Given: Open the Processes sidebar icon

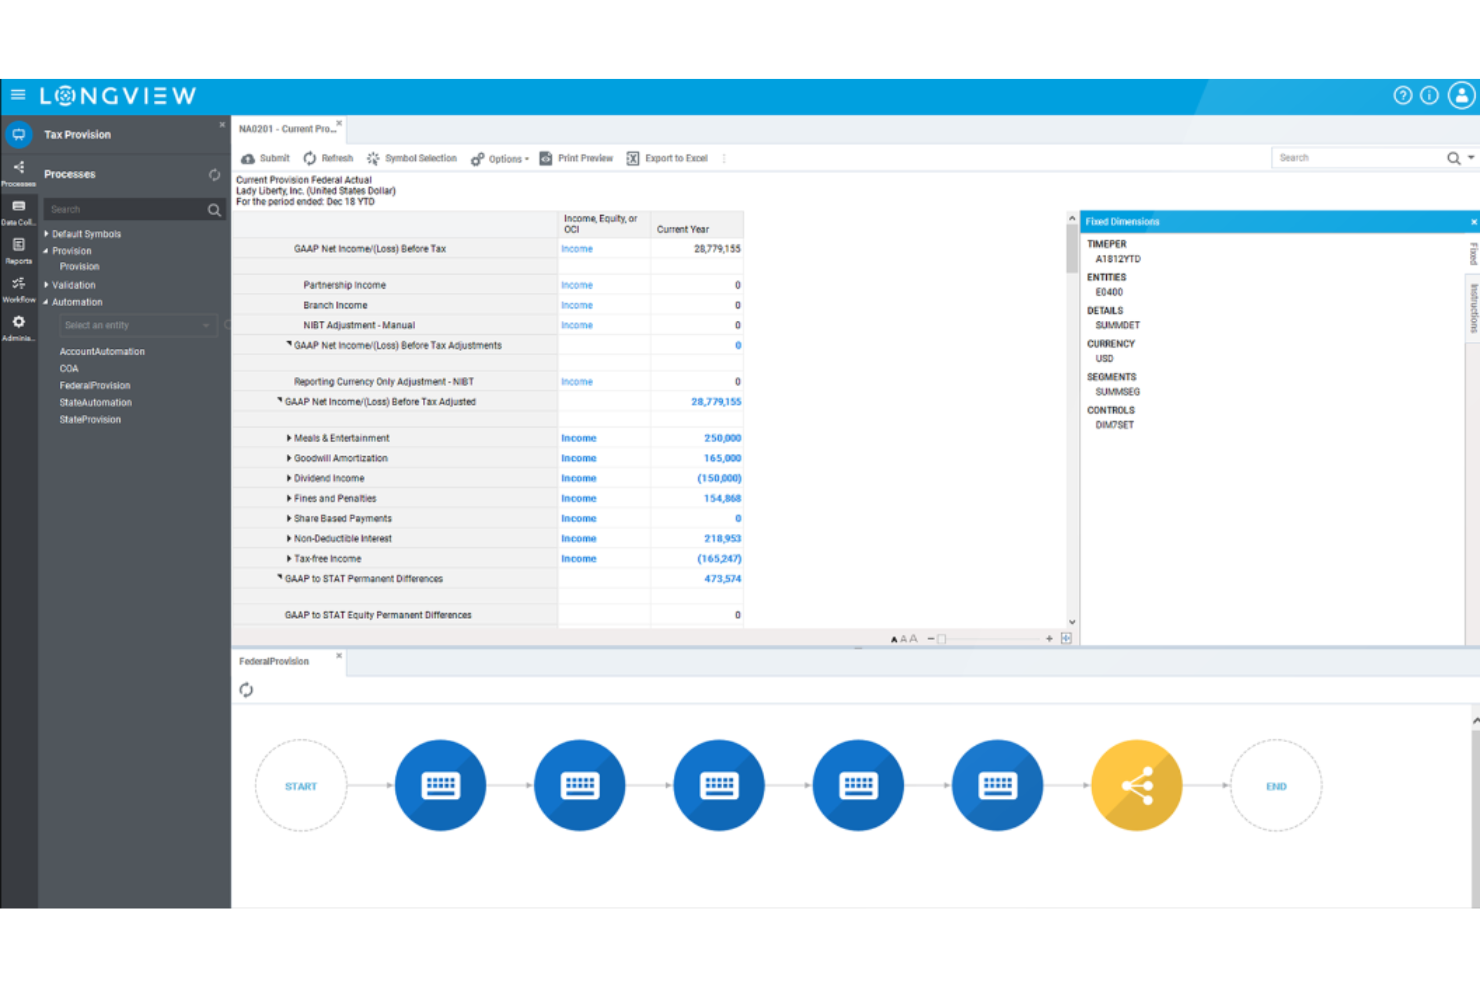Looking at the screenshot, I should (x=18, y=172).
